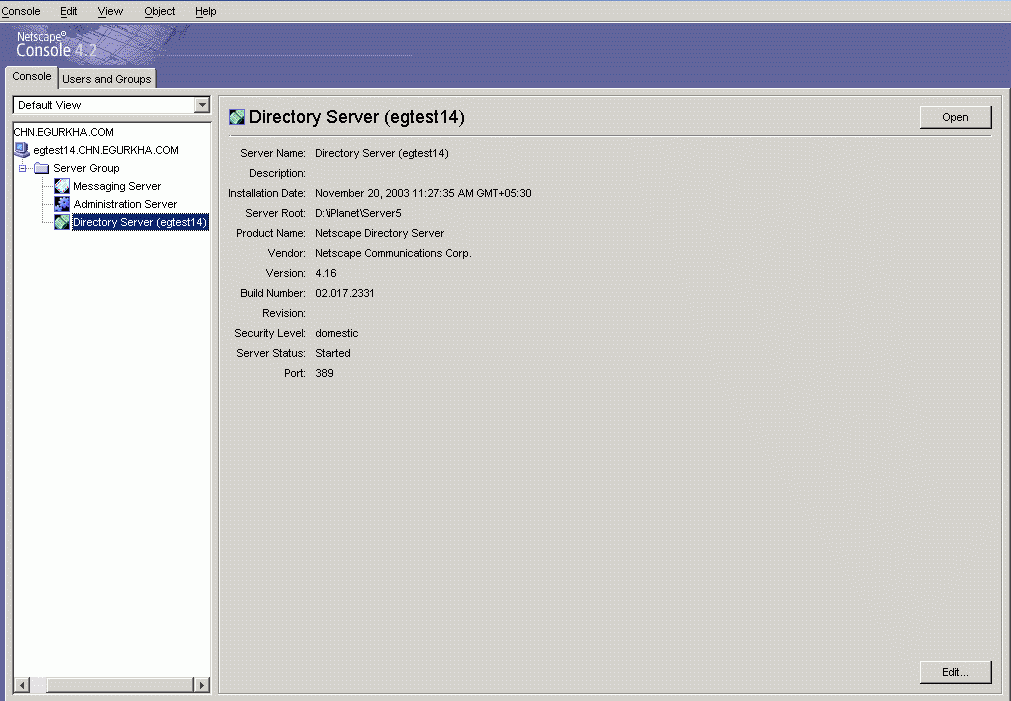Click the Netscape Console 4.2 logo

point(57,44)
